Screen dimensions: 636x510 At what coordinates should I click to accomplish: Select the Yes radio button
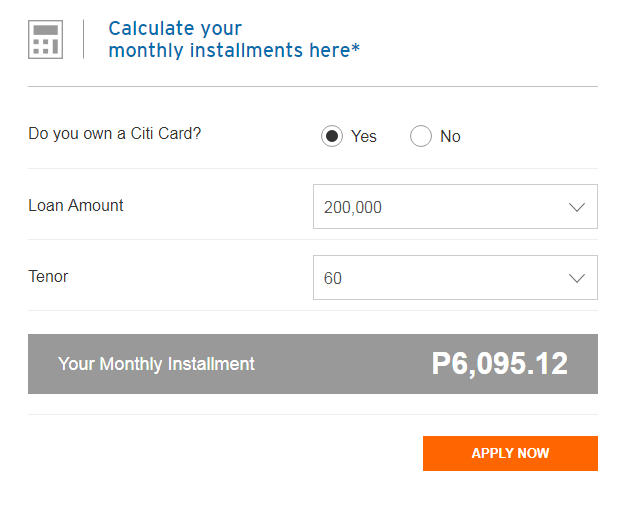pos(332,136)
